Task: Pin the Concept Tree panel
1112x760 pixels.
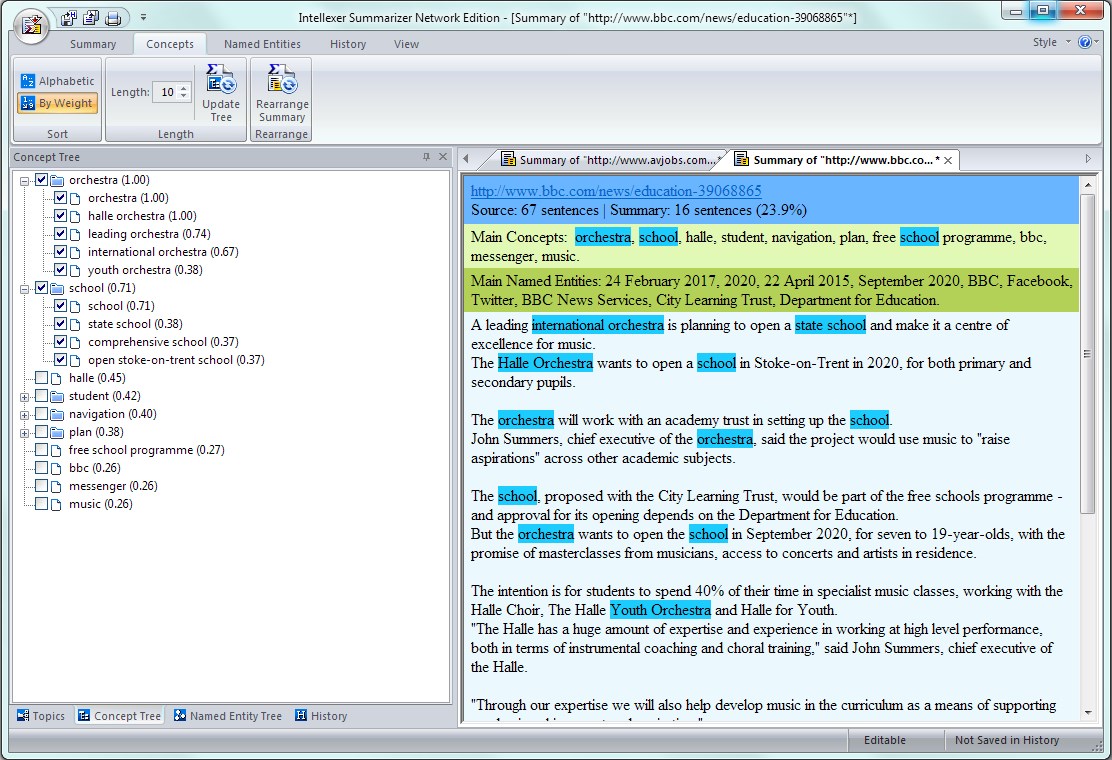Action: [426, 157]
